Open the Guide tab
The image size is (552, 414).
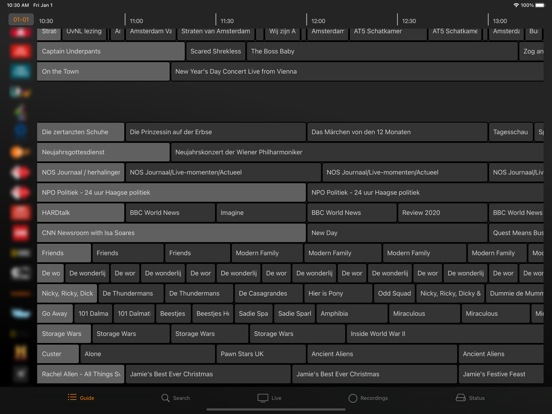(x=81, y=398)
